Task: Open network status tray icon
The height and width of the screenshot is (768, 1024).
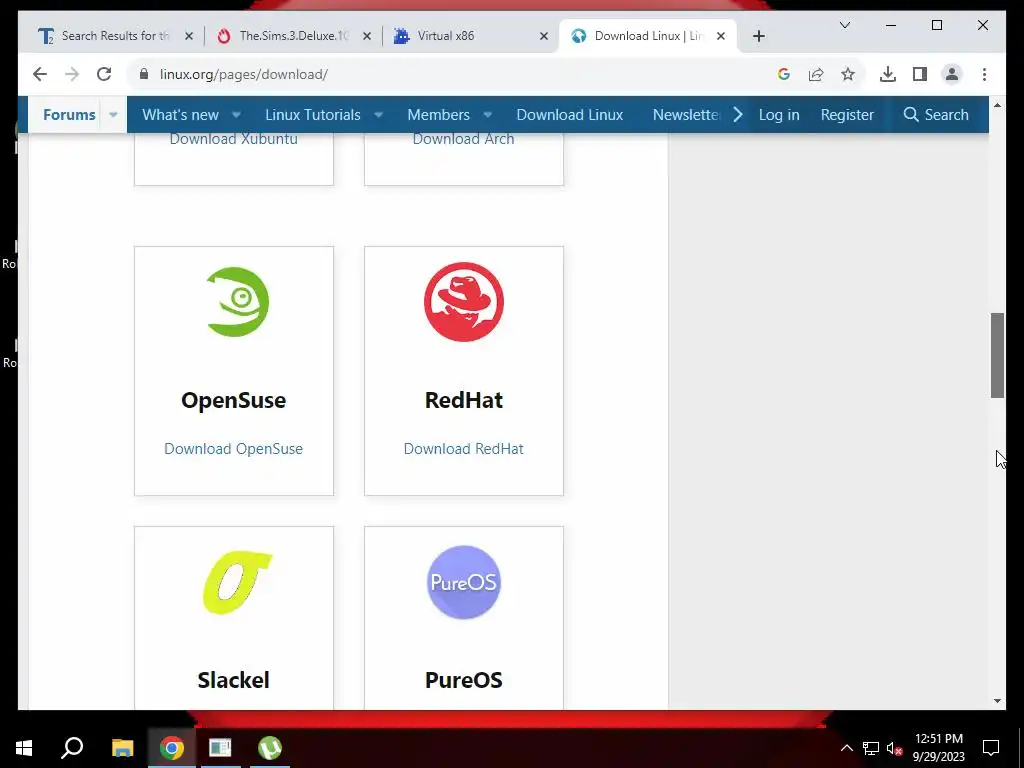Action: 871,748
